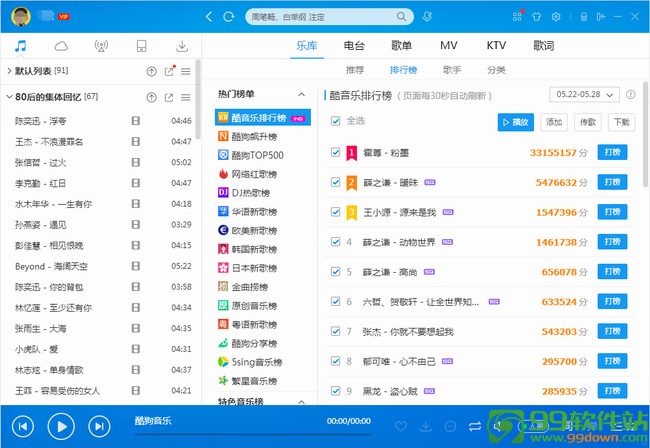The height and width of the screenshot is (448, 650).
Task: Go back using the back arrow
Action: point(209,17)
